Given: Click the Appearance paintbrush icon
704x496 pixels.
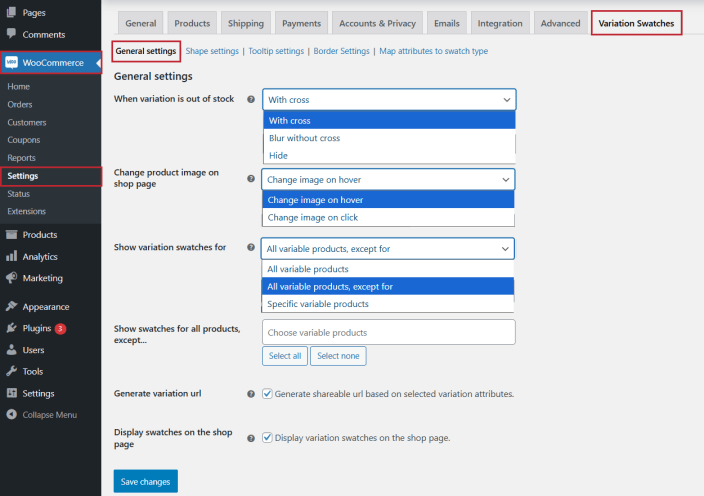Looking at the screenshot, I should (11, 307).
